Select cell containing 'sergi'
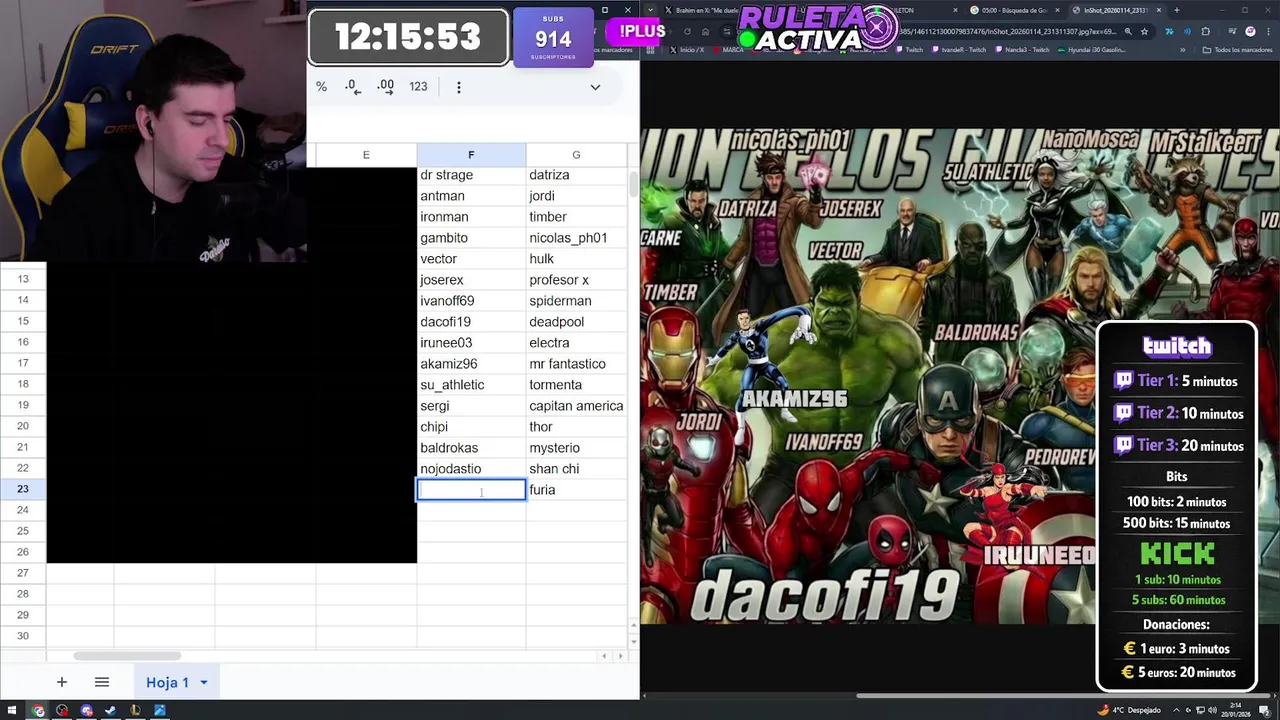The height and width of the screenshot is (720, 1280). click(471, 406)
